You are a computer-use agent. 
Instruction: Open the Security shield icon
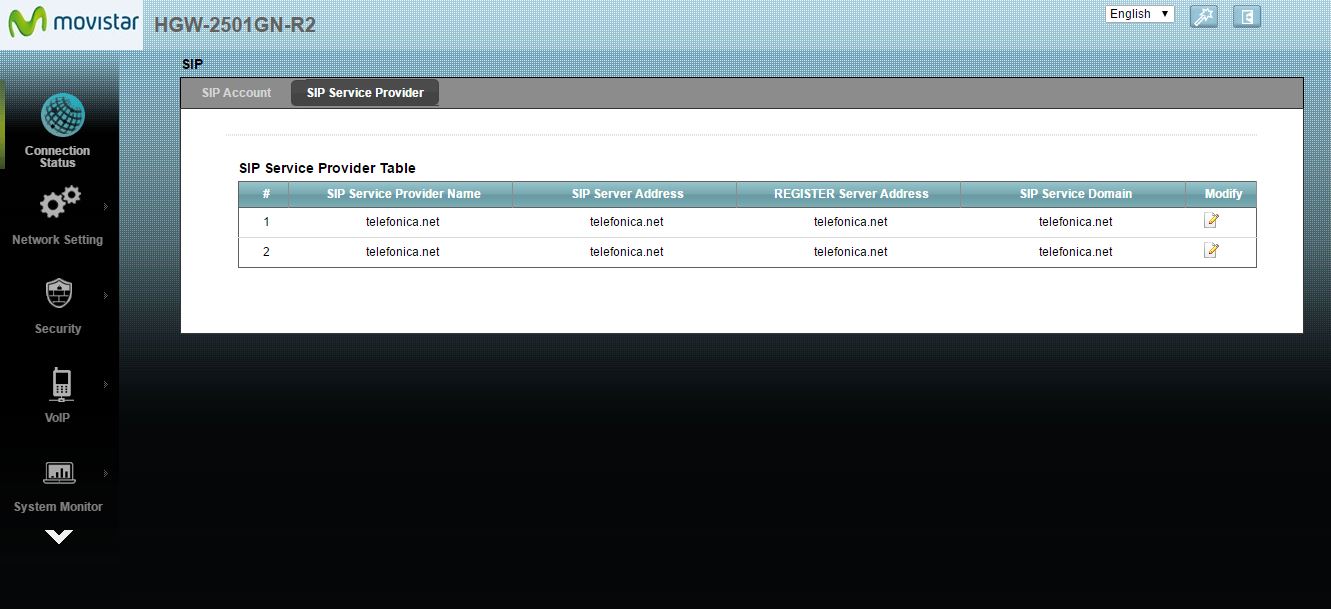[59, 293]
